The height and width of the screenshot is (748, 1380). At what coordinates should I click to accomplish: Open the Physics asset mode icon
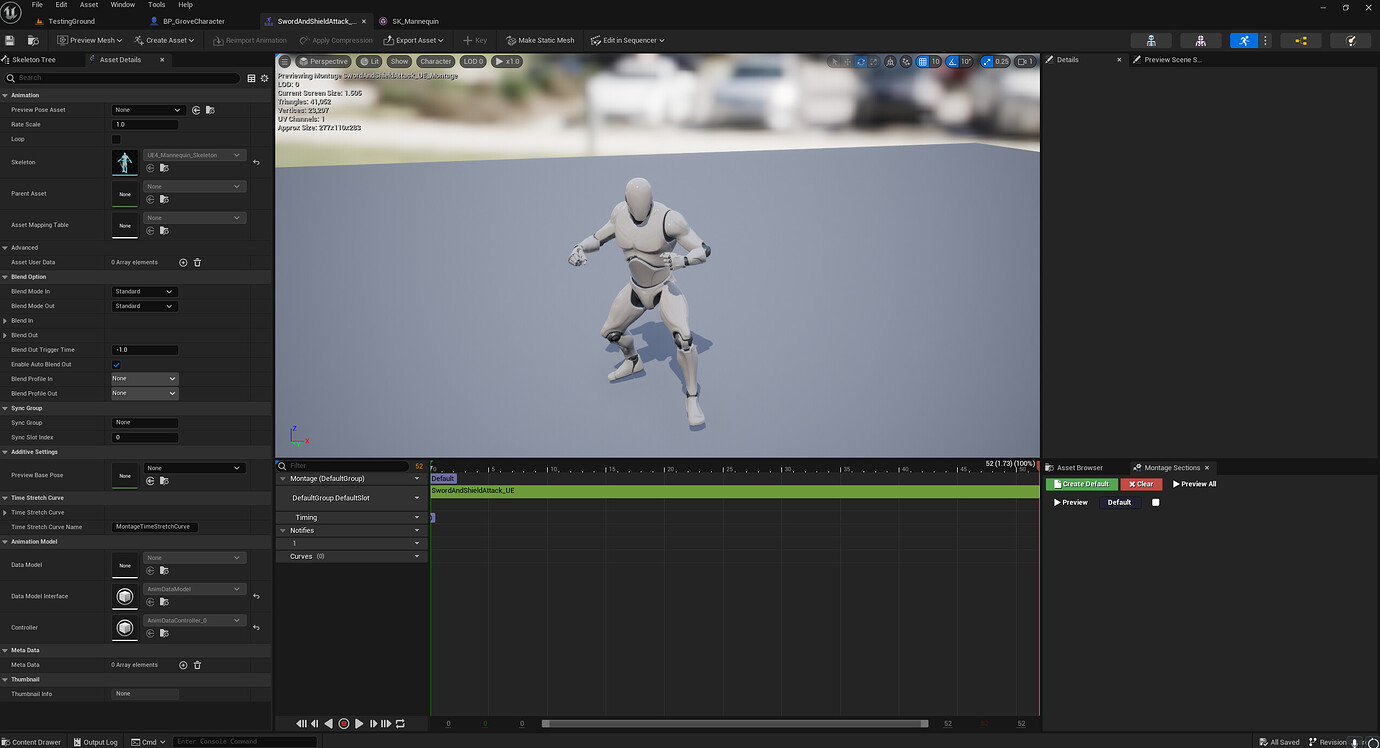click(x=1351, y=40)
